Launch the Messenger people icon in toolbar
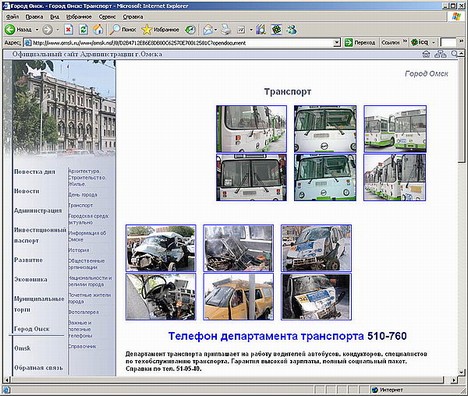The height and width of the screenshot is (396, 468). tap(292, 30)
